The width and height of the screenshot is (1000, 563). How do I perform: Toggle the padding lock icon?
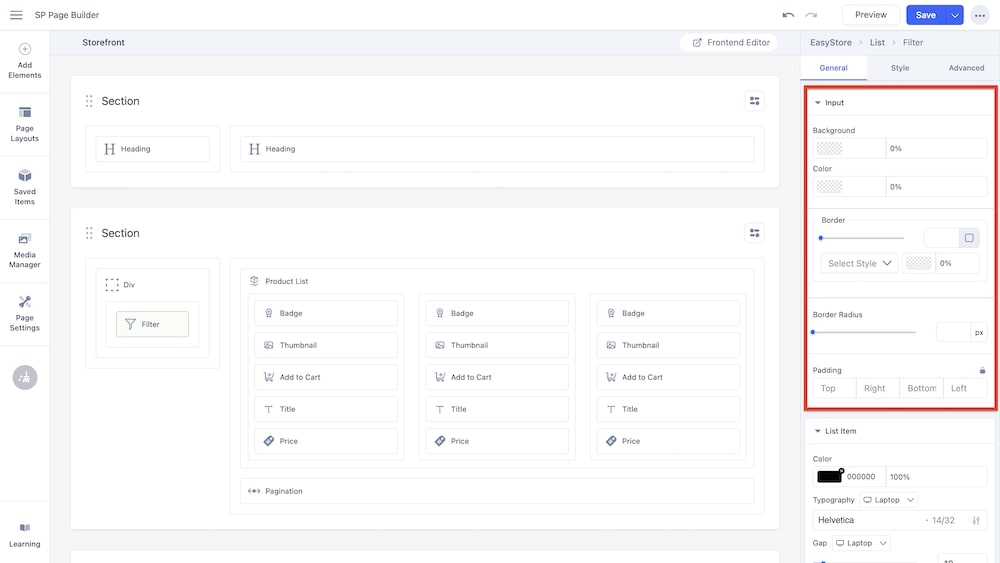(982, 370)
